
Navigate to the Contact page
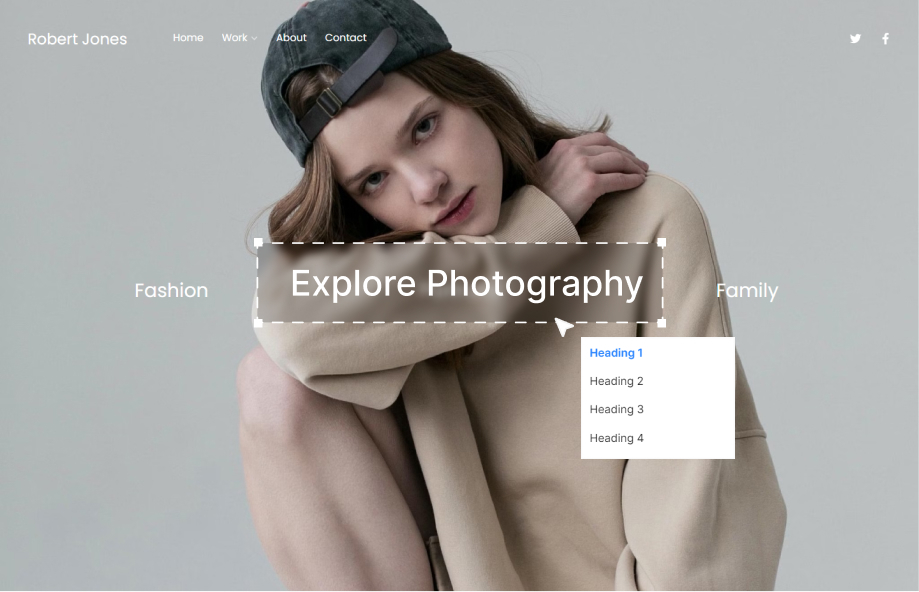pyautogui.click(x=345, y=38)
